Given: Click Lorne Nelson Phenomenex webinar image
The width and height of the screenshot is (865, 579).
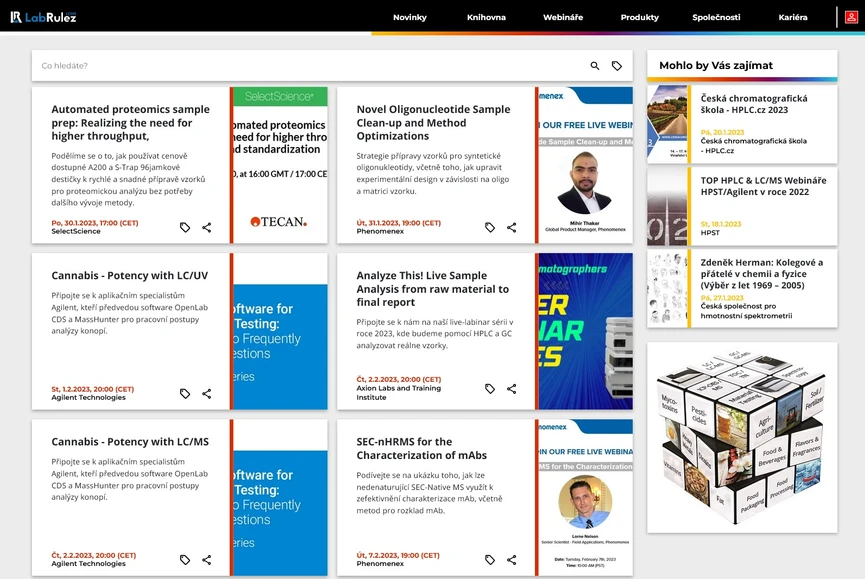Looking at the screenshot, I should tap(585, 497).
